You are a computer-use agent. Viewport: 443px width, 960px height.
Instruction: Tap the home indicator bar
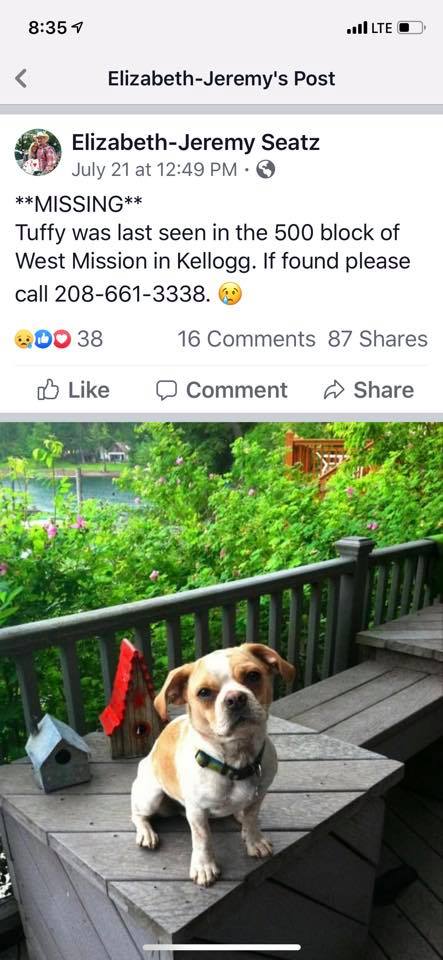pos(222,948)
